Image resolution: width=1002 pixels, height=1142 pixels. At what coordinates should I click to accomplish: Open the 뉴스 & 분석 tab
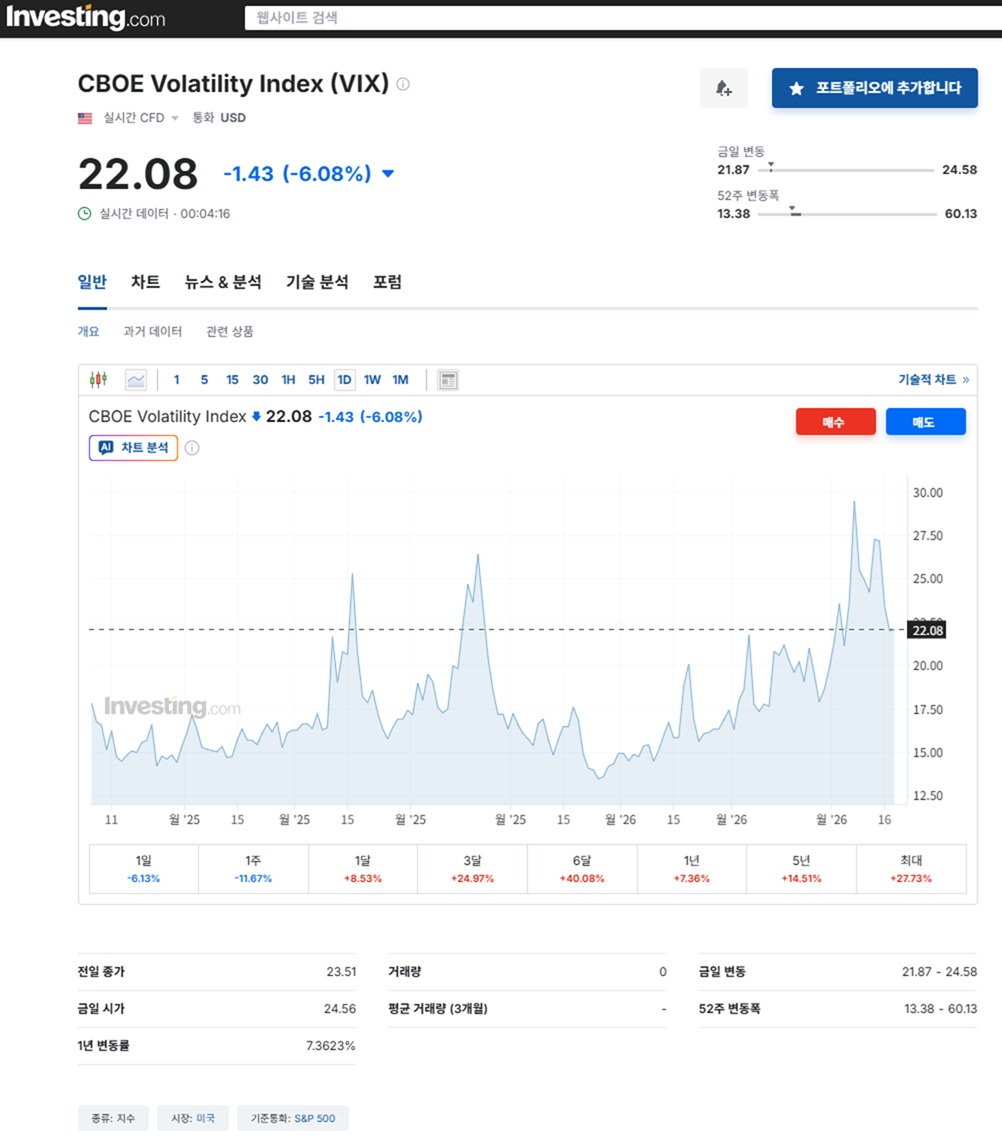(x=223, y=282)
